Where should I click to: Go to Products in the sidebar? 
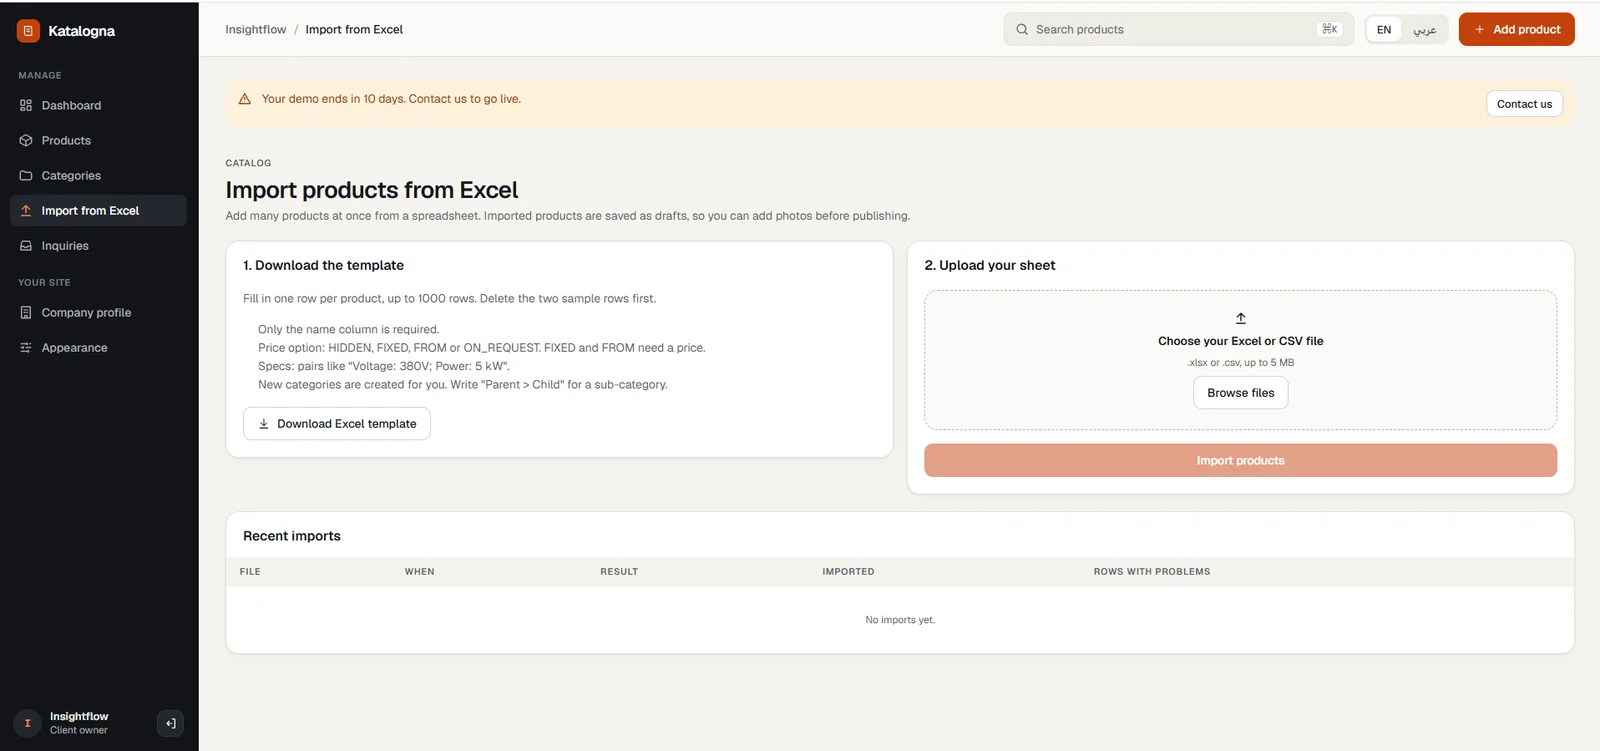coord(98,140)
